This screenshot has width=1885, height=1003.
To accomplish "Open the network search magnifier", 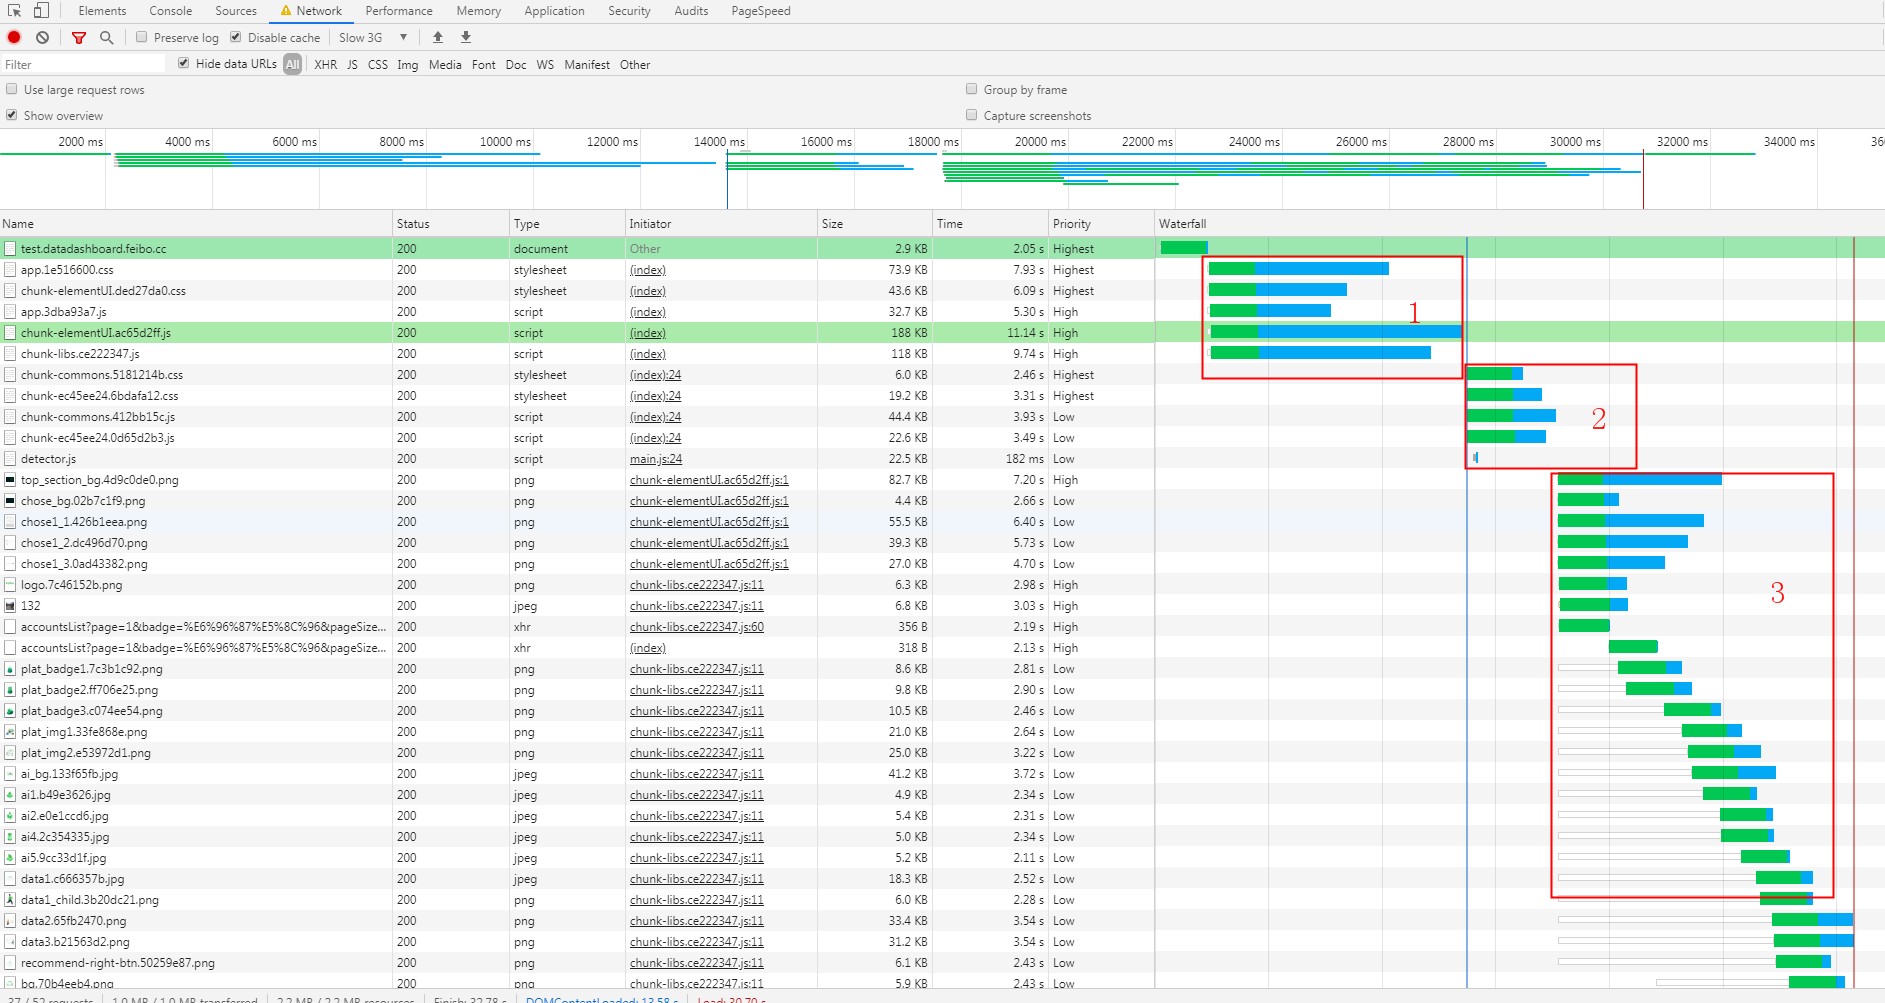I will (x=106, y=37).
